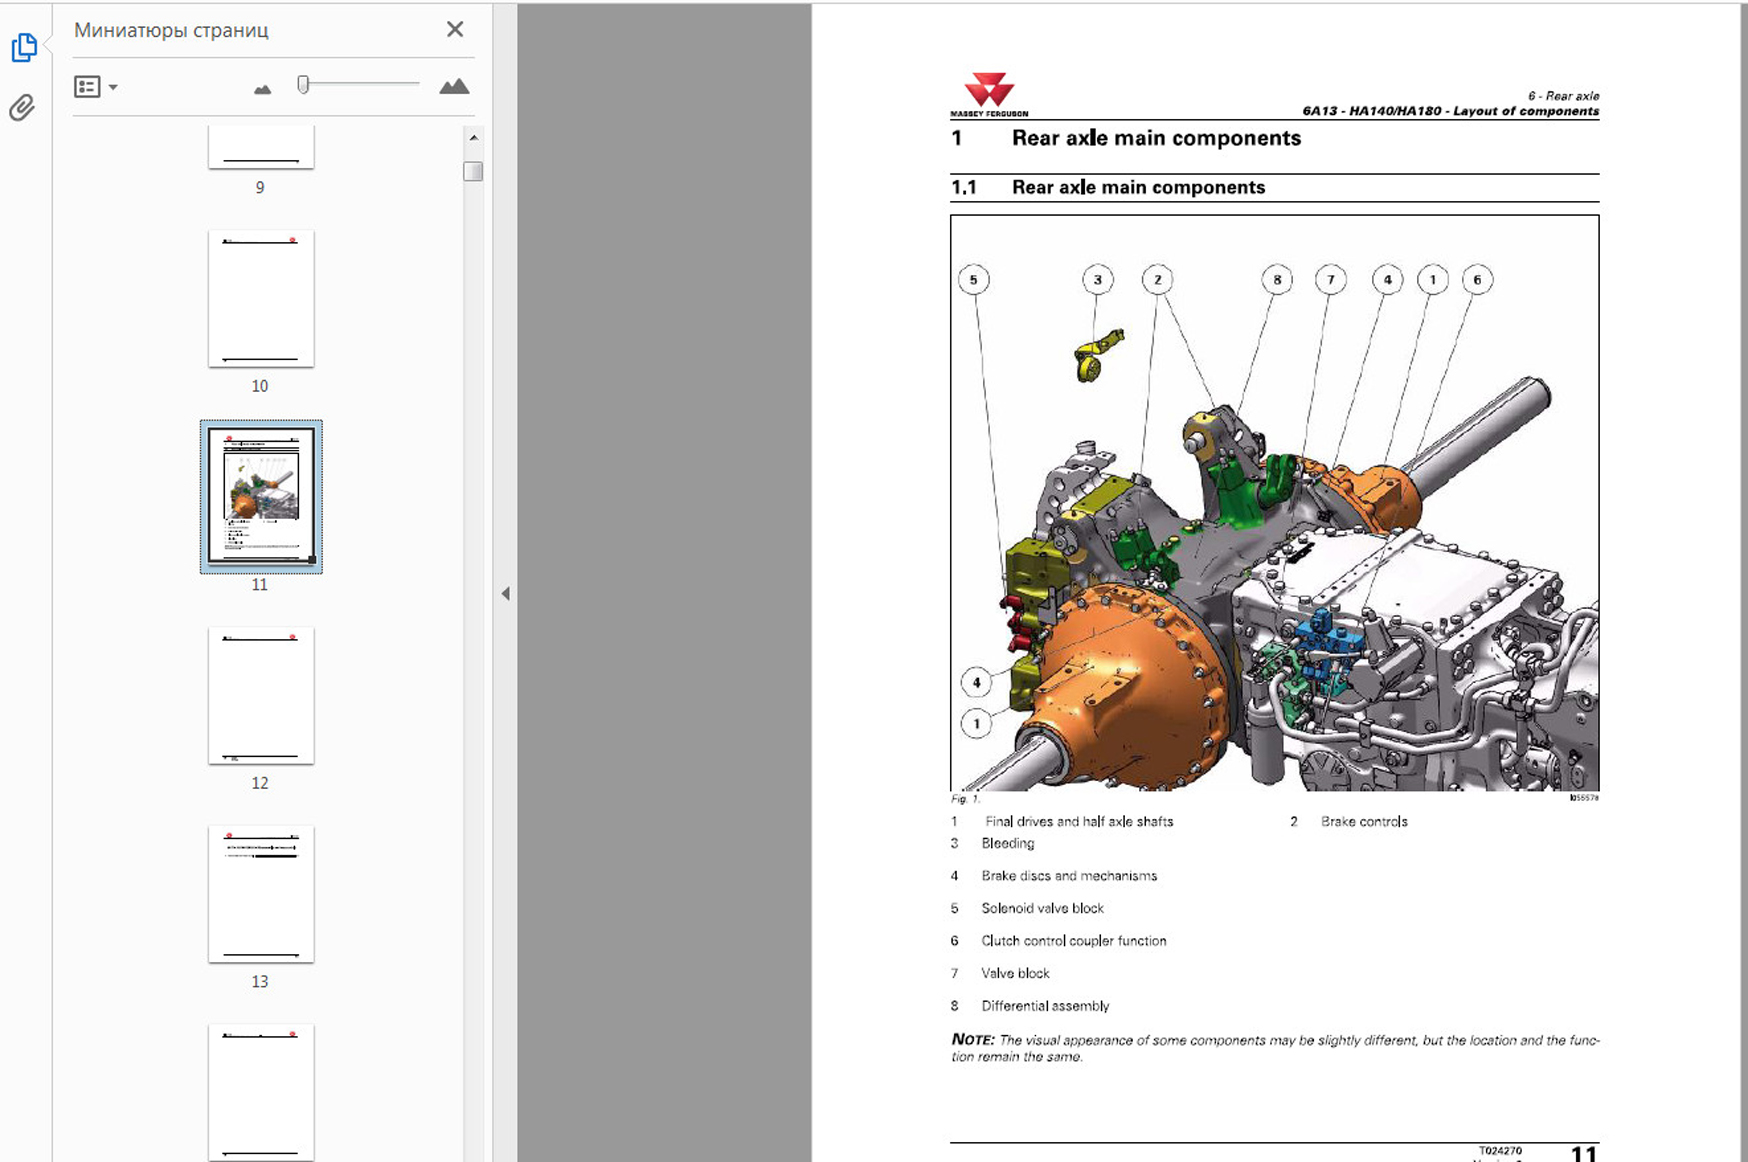Click the thumbnail size slider handle
Image resolution: width=1748 pixels, height=1162 pixels.
[303, 85]
